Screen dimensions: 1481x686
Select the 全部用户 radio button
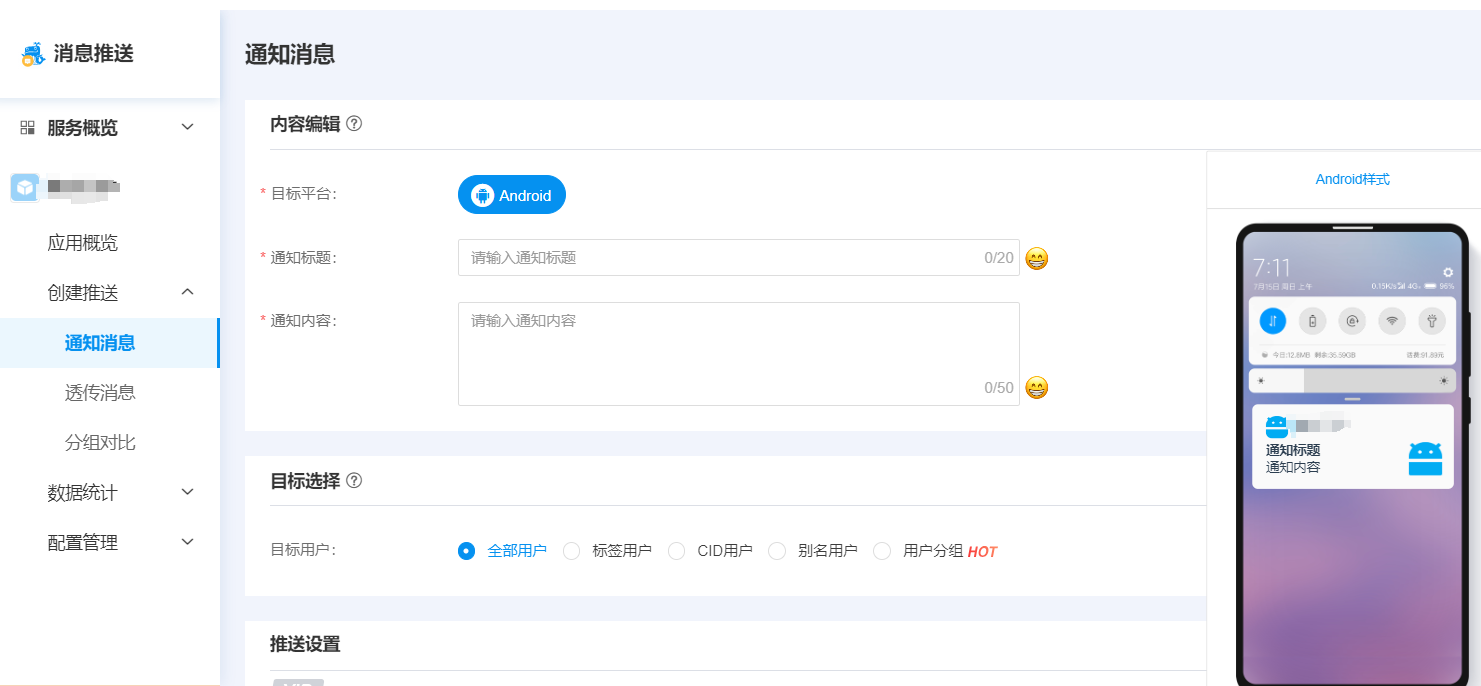point(466,551)
